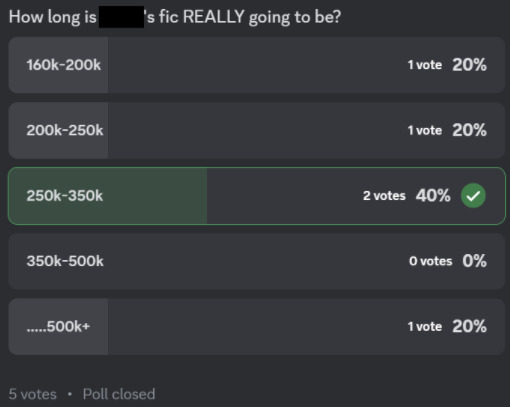Choose the 350k-500k poll answer
Screen dimensions: 510x407
pyautogui.click(x=256, y=261)
